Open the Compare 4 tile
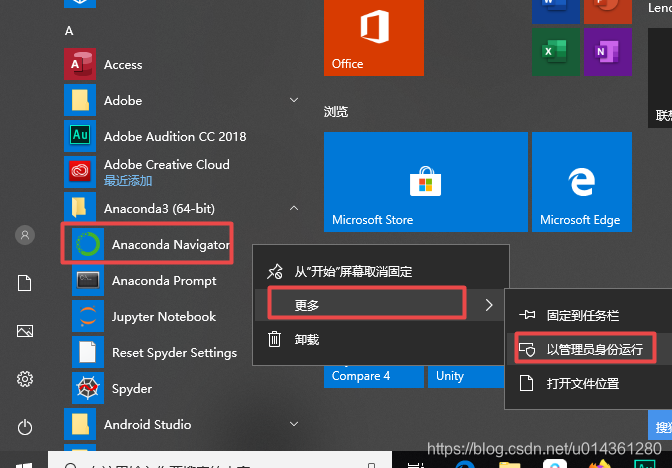The width and height of the screenshot is (672, 468). pyautogui.click(x=374, y=376)
